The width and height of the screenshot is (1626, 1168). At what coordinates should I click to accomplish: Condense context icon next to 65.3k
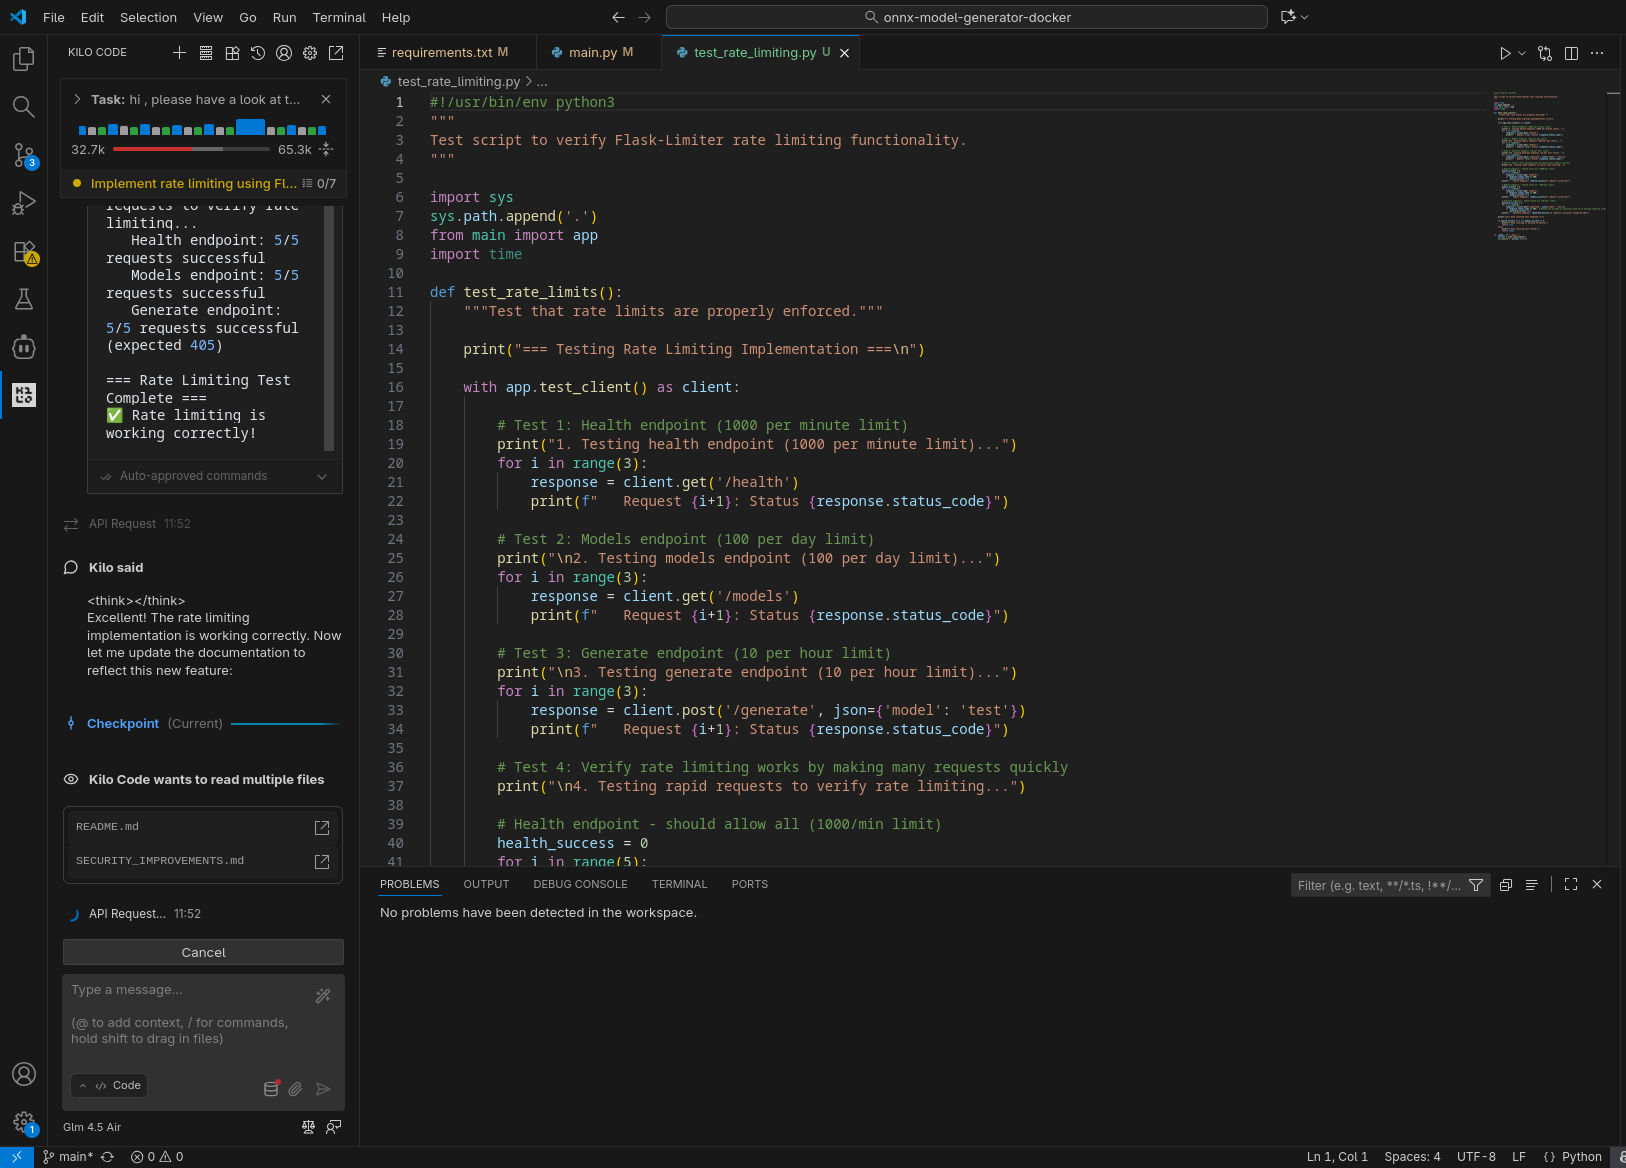click(326, 150)
